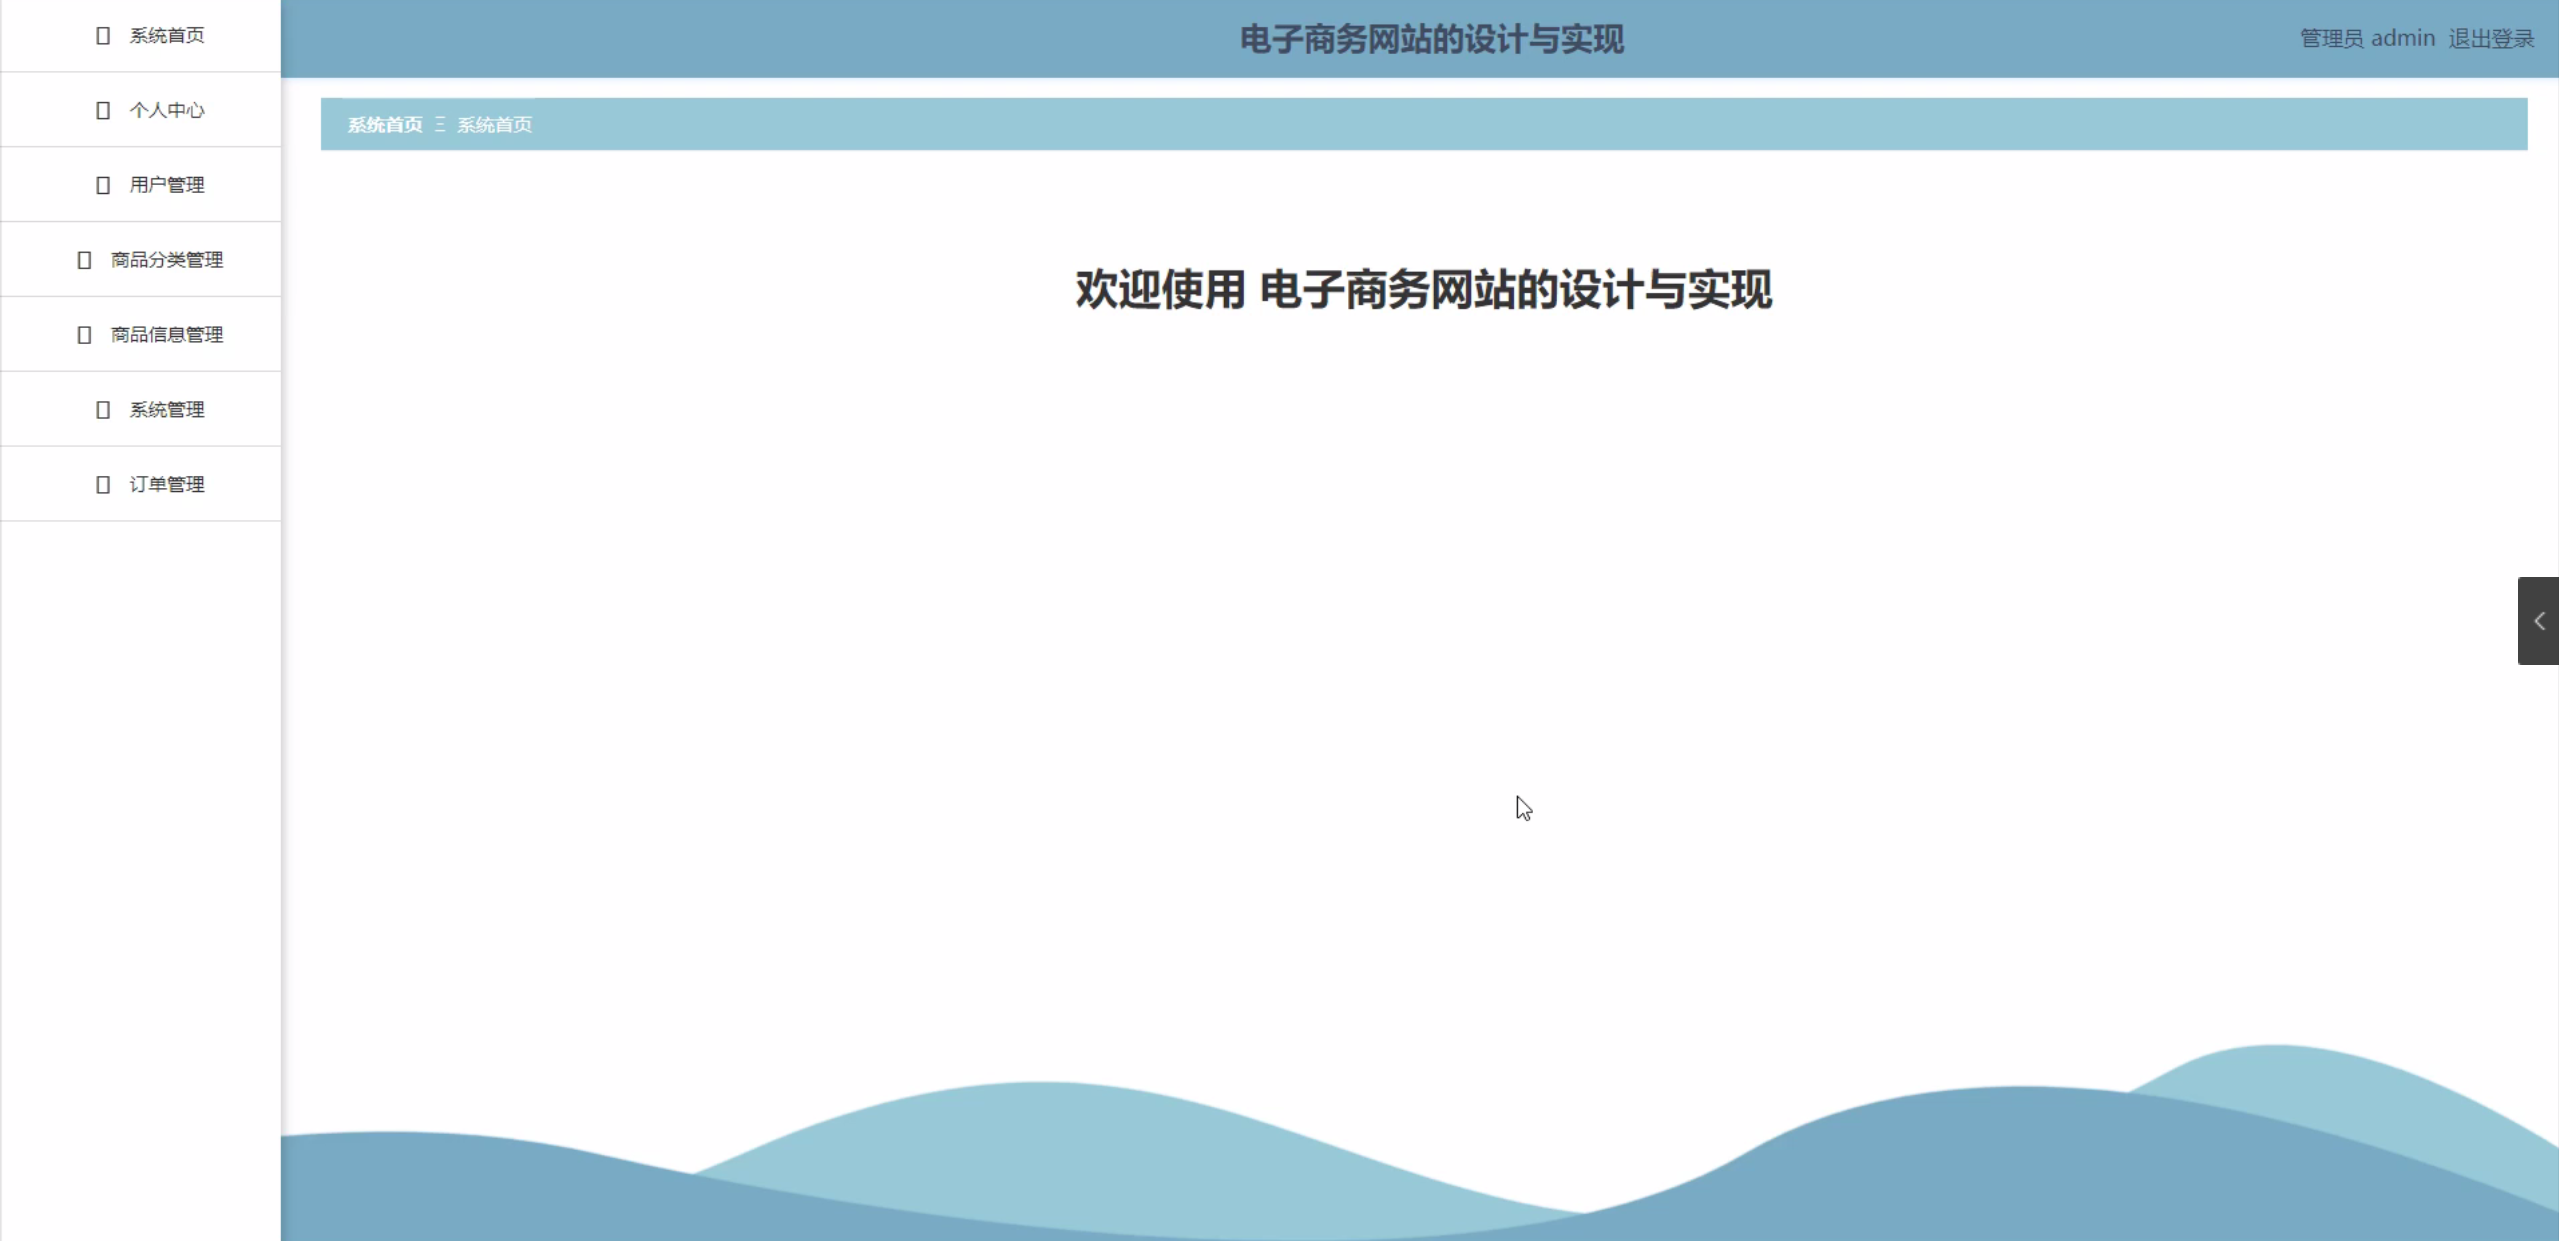Viewport: 2559px width, 1241px height.
Task: Click the bold 系统首页 breadcrumb link
Action: point(385,125)
